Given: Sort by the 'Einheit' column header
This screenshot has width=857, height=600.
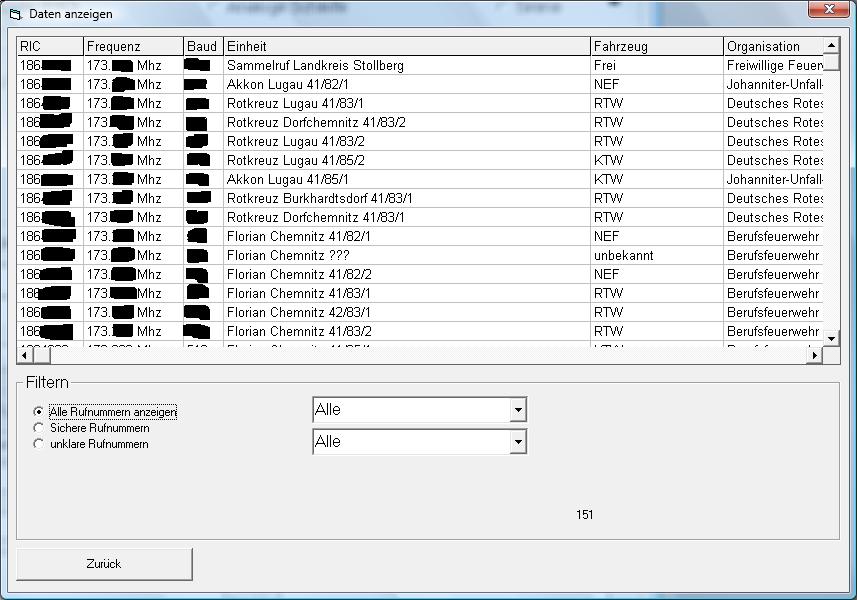Looking at the screenshot, I should point(406,46).
